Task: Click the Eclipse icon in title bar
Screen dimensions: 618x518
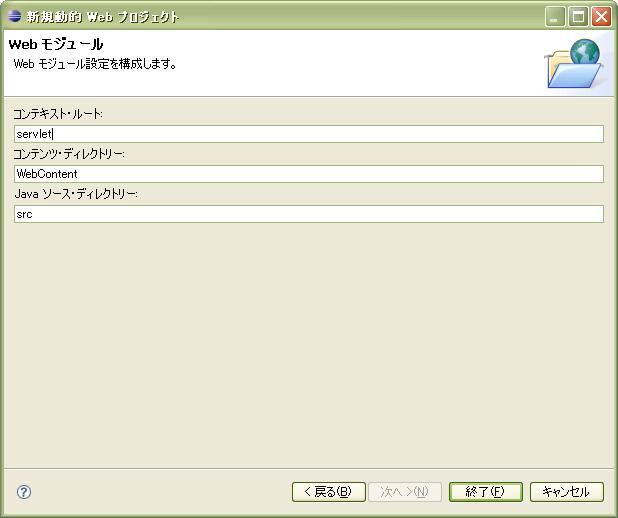Action: click(x=14, y=16)
